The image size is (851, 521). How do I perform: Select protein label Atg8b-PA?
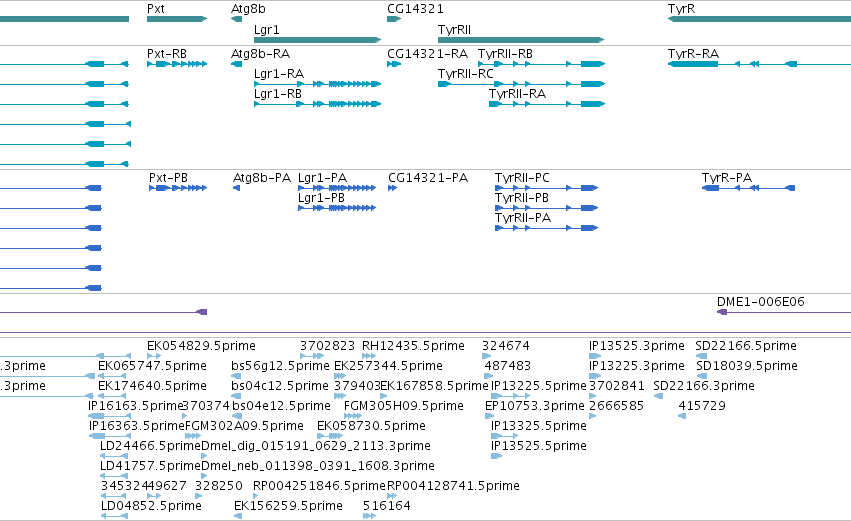pos(262,178)
